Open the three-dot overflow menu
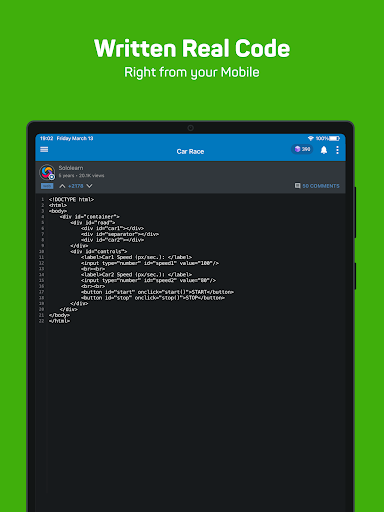The image size is (384, 512). click(x=337, y=150)
